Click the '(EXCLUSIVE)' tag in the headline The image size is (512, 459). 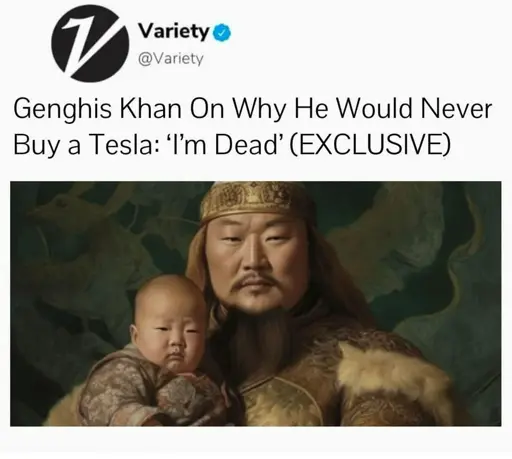pyautogui.click(x=370, y=145)
